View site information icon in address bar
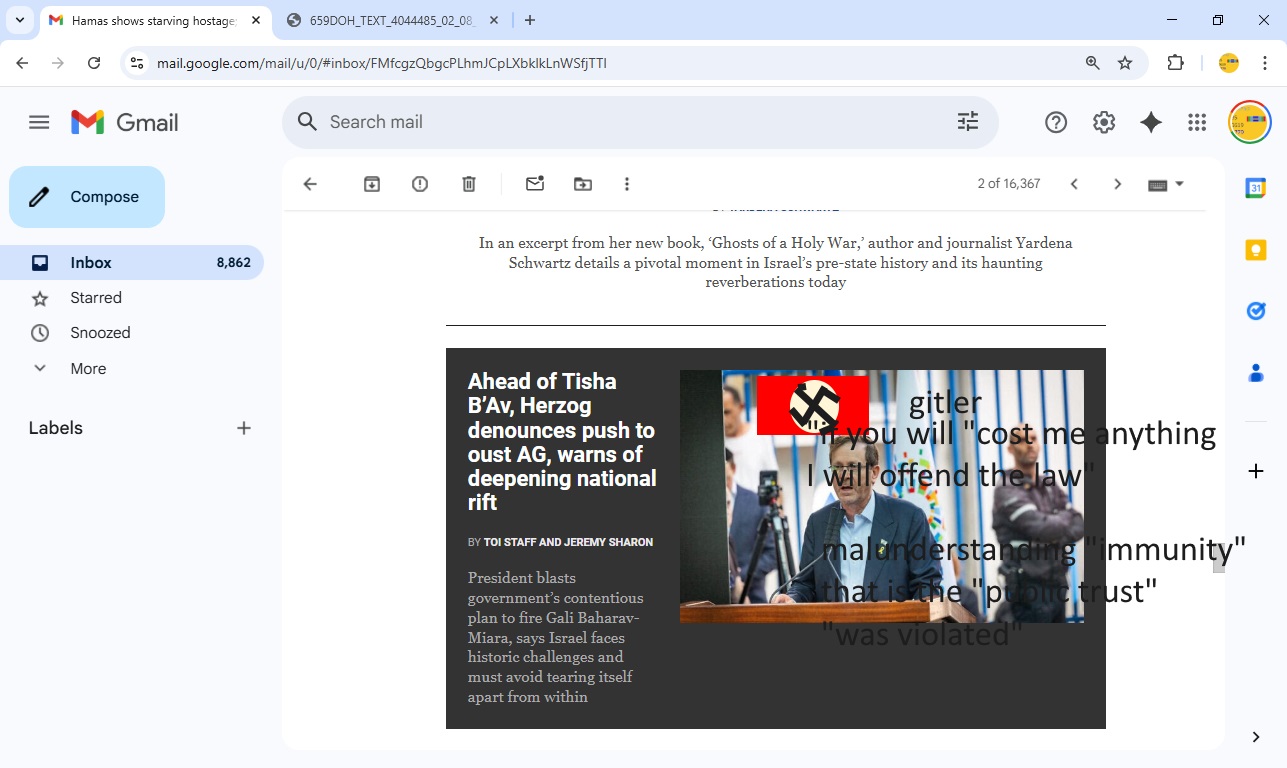1287x768 pixels. (138, 63)
